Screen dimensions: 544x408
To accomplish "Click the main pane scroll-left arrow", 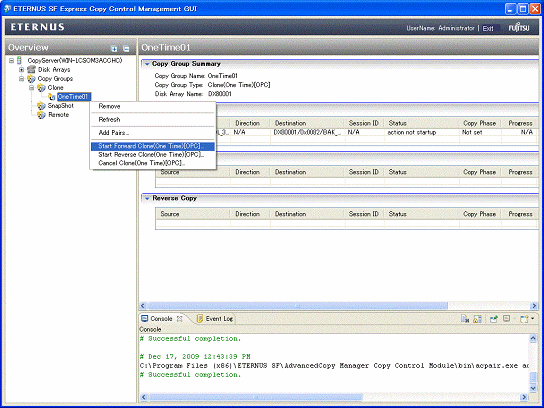I will click(x=143, y=306).
